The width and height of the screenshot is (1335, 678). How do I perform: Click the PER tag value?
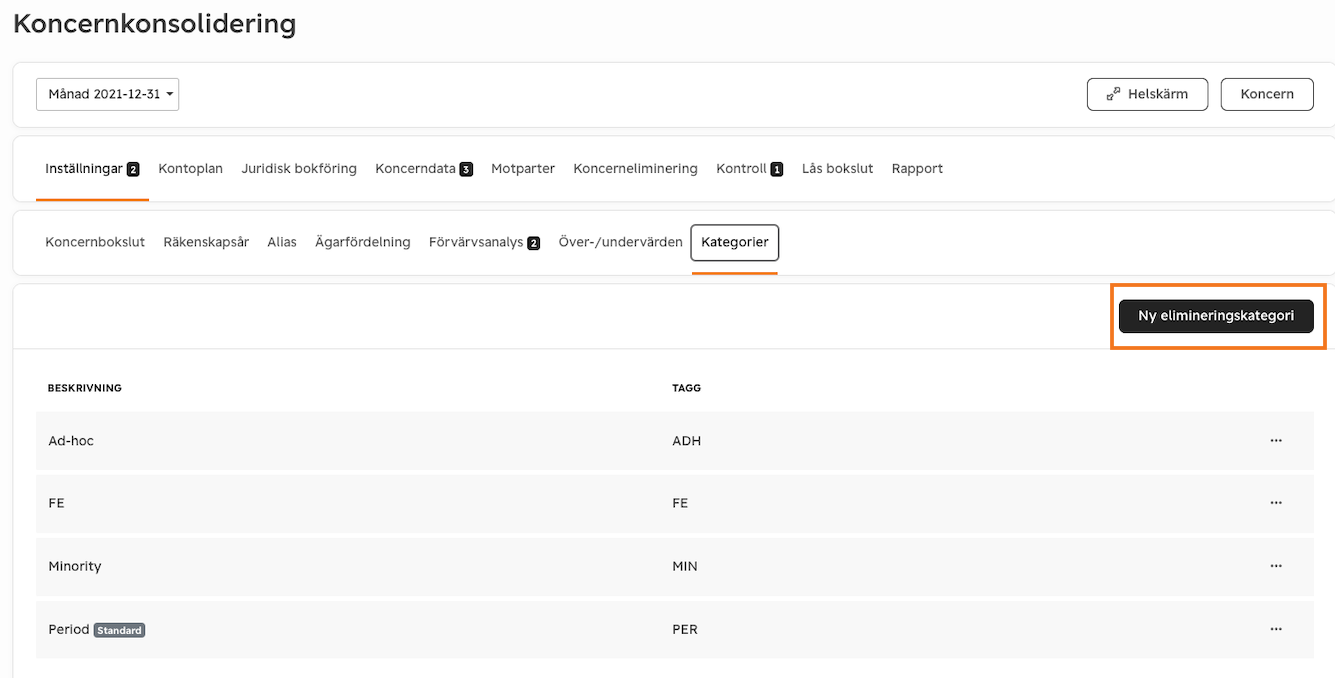(685, 629)
